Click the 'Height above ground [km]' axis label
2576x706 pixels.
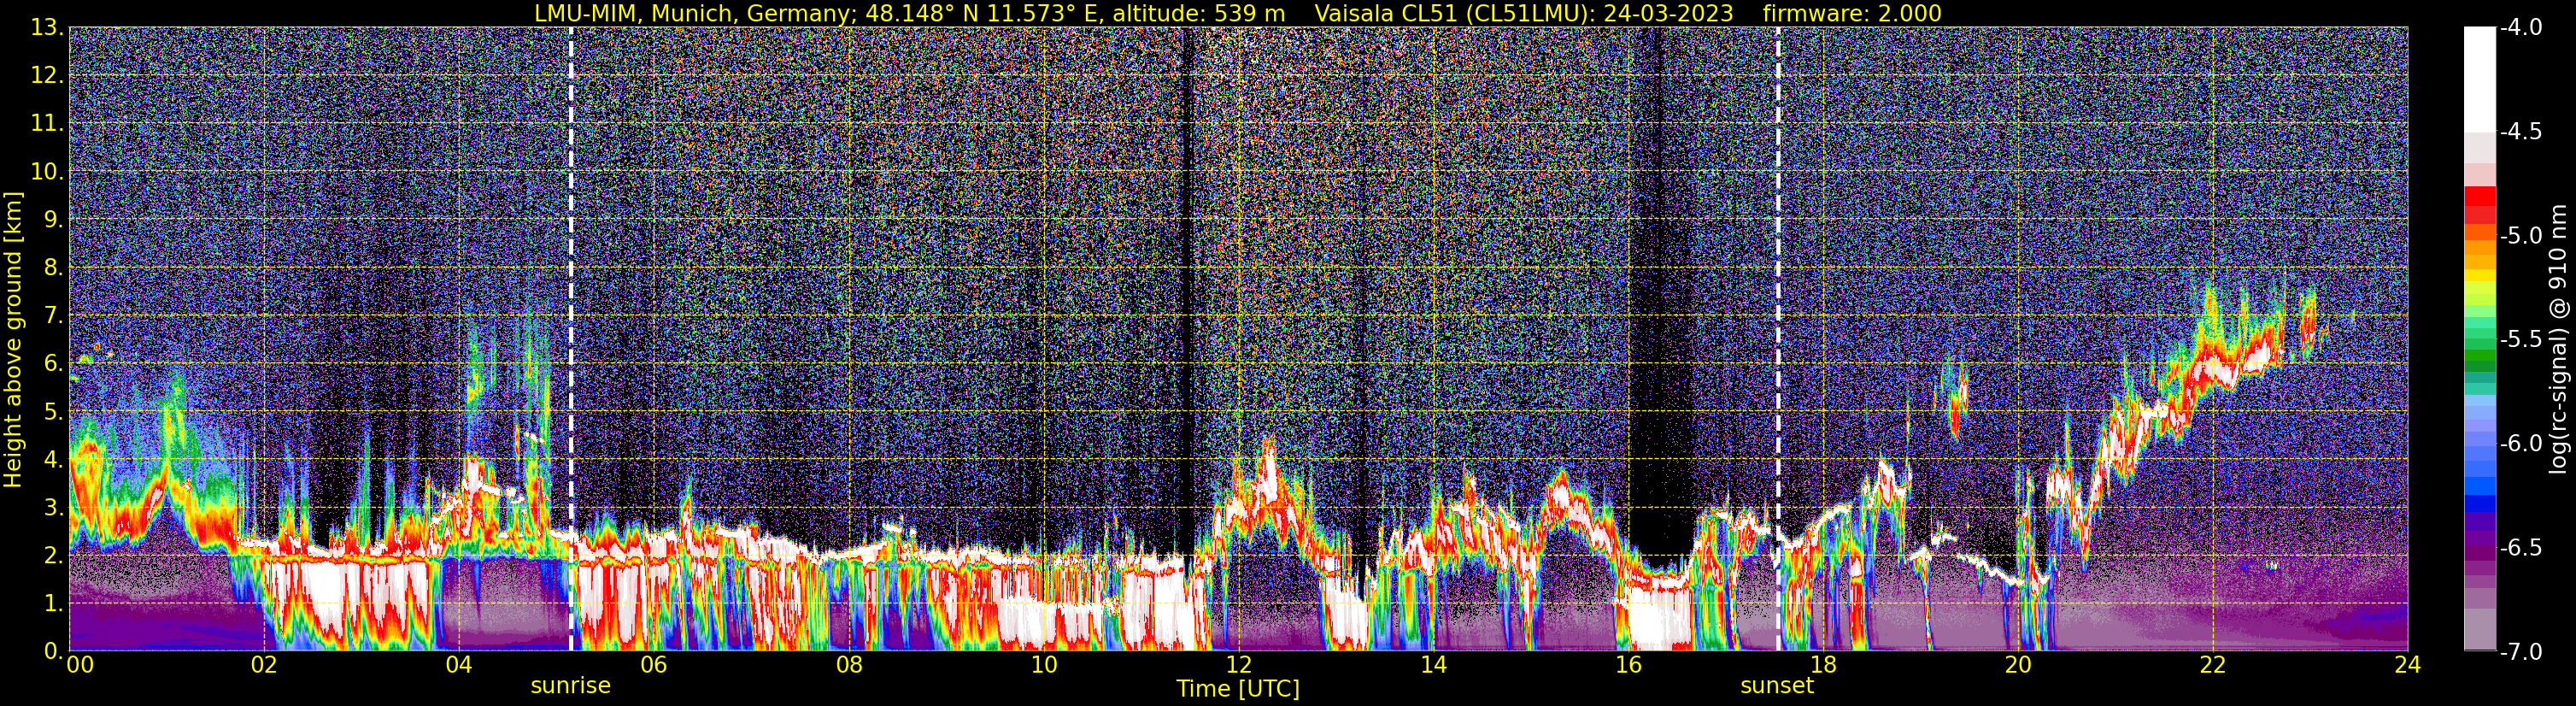point(13,340)
